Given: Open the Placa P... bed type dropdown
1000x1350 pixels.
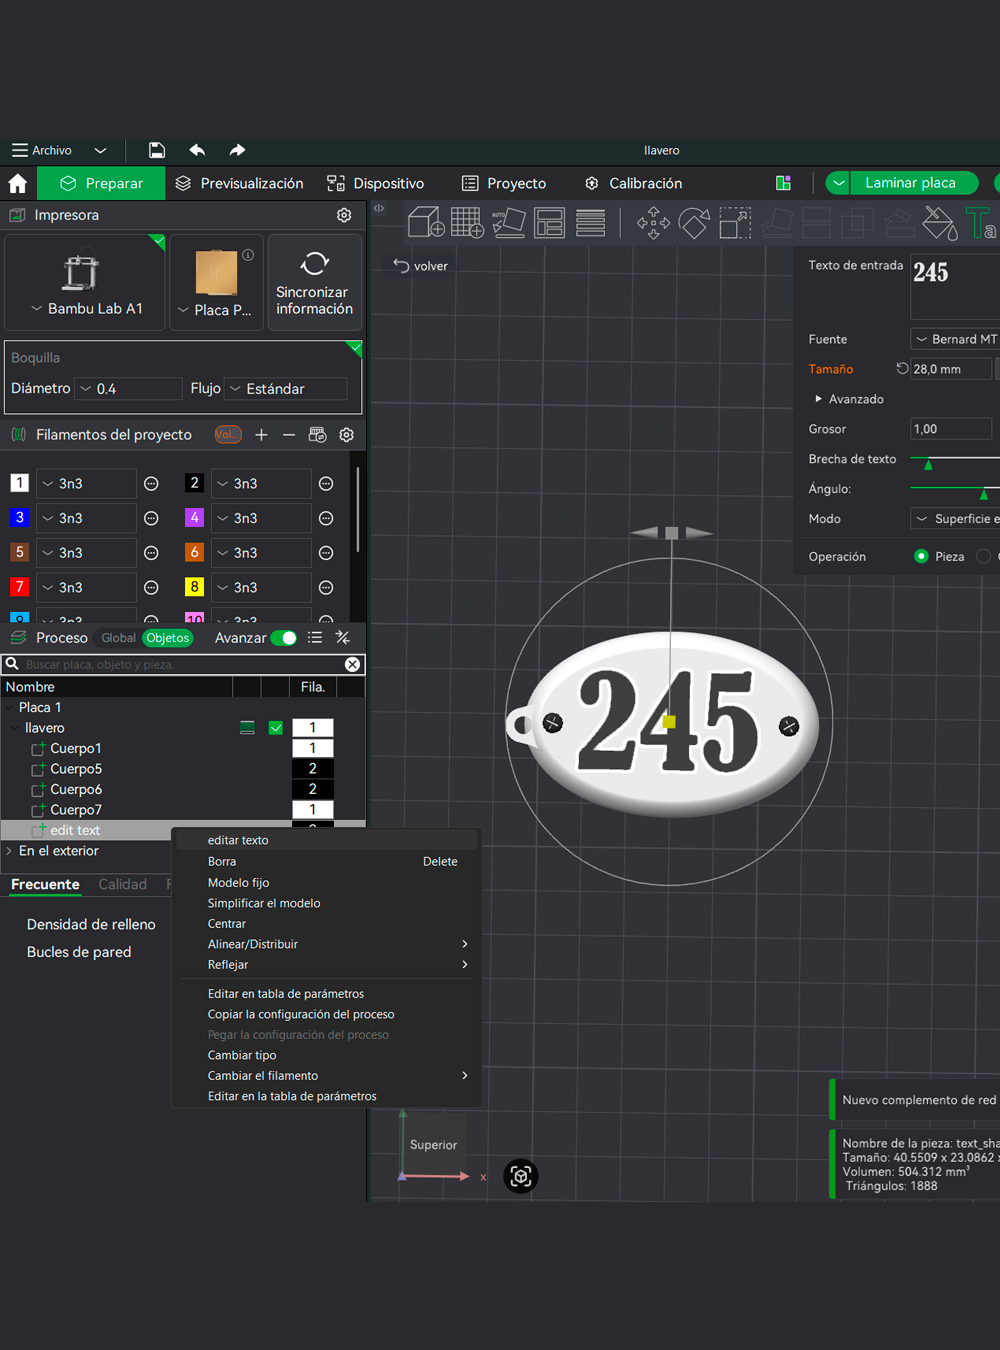Looking at the screenshot, I should tap(215, 310).
